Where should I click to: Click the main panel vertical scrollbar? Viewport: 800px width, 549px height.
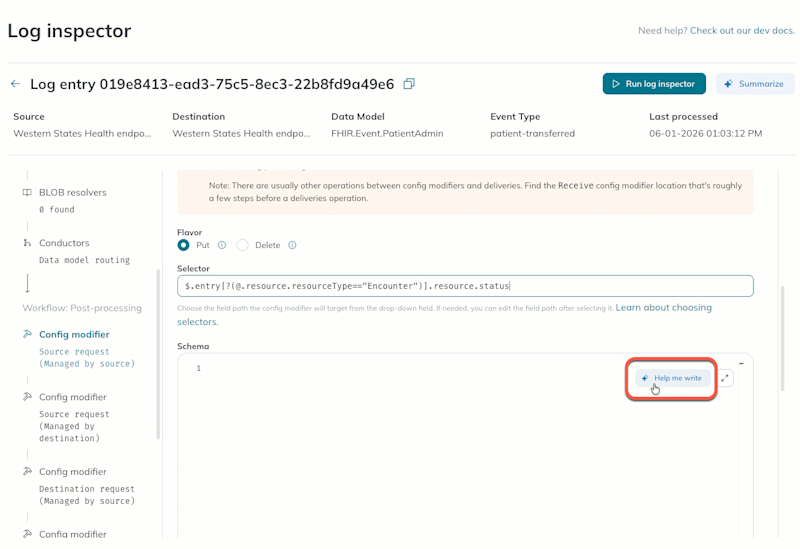(782, 338)
